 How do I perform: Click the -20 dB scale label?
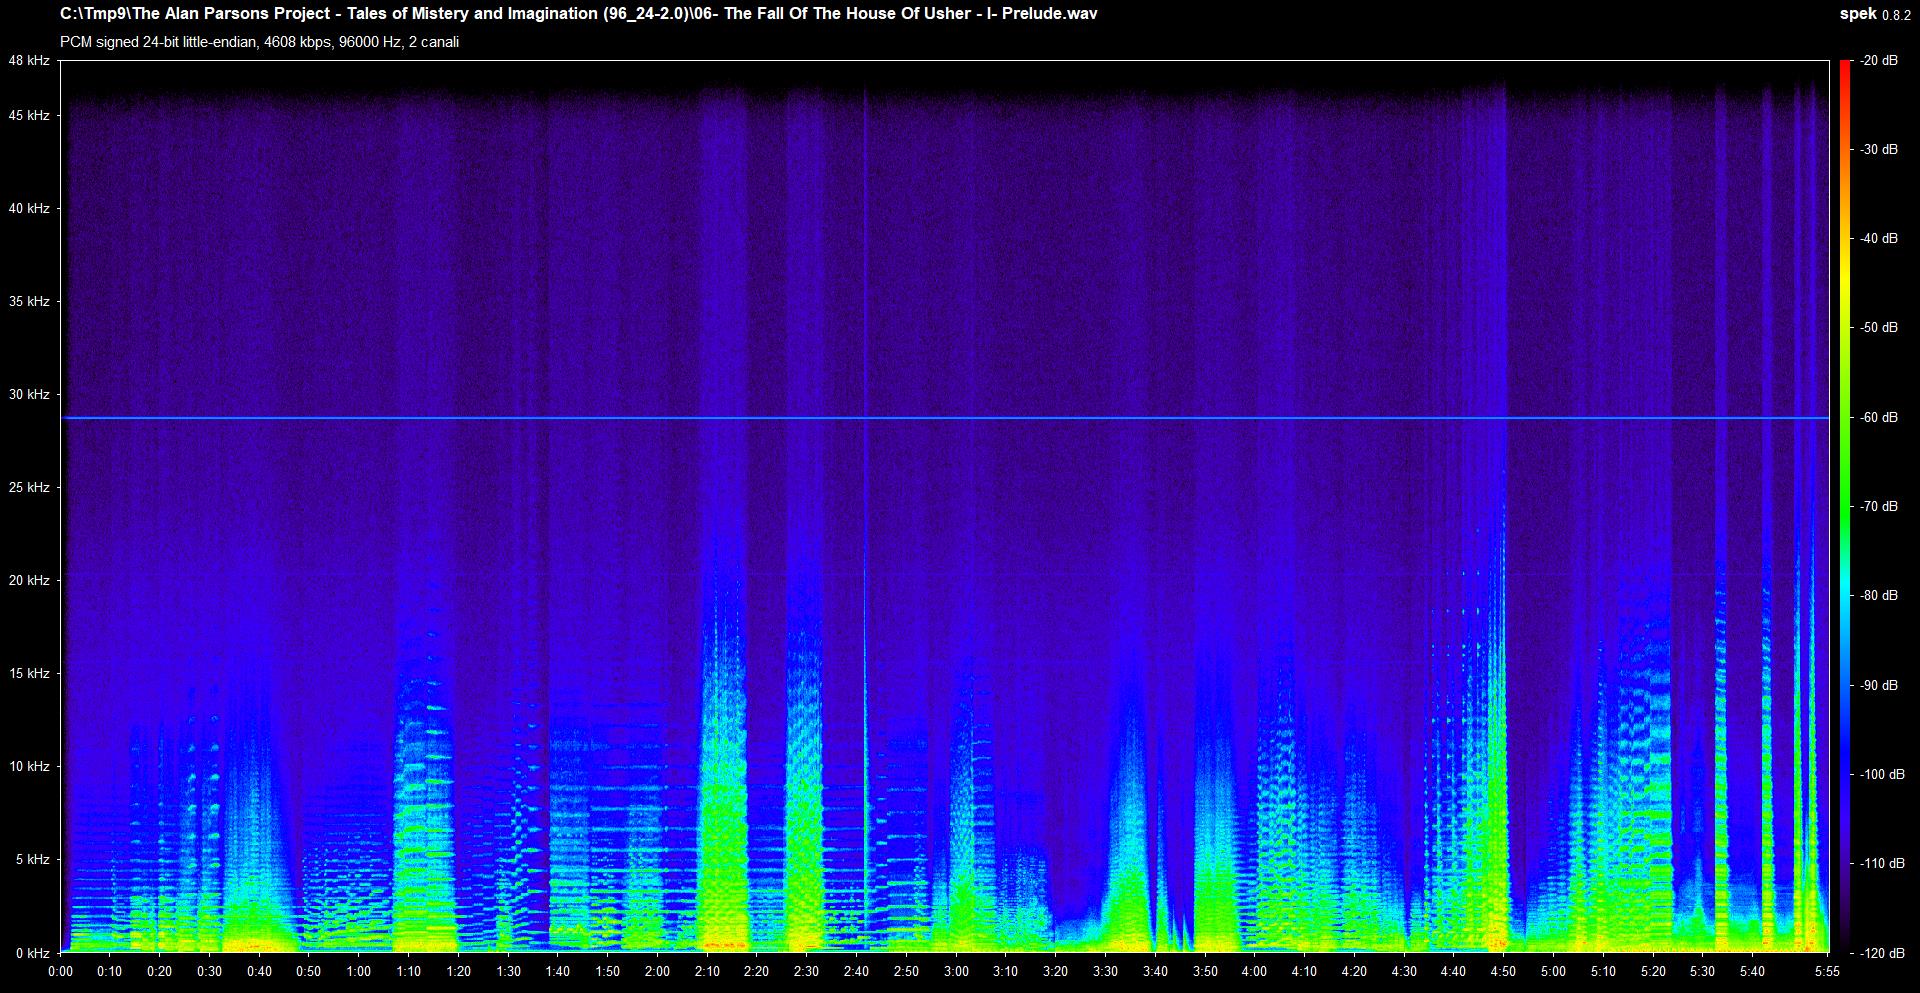[1878, 61]
